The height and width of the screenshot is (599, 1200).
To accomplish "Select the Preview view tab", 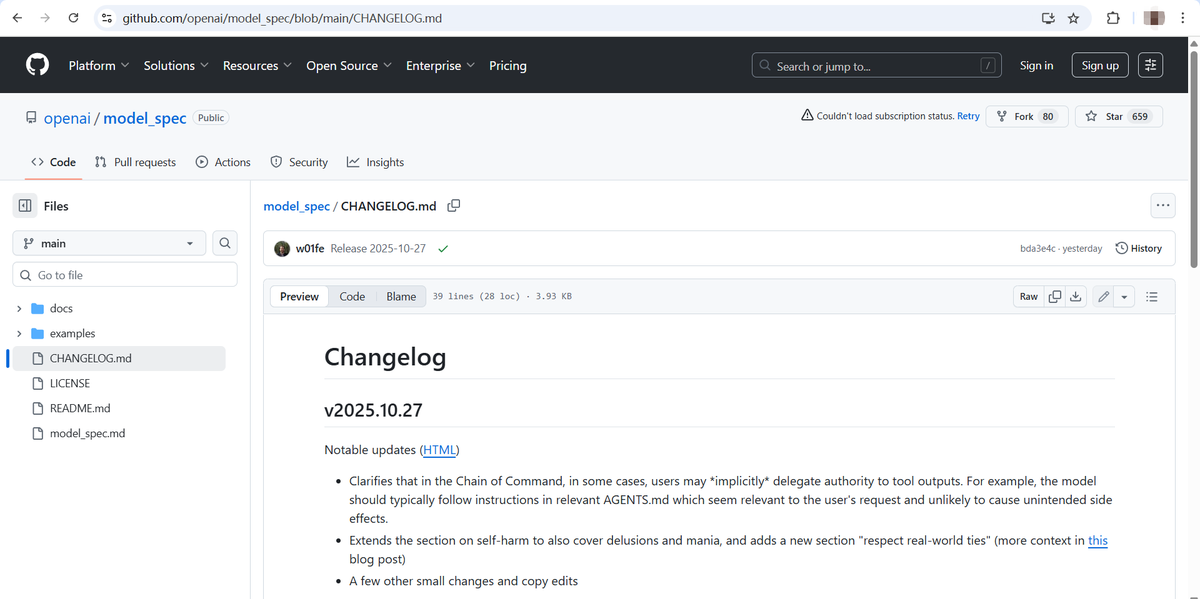I will (299, 296).
